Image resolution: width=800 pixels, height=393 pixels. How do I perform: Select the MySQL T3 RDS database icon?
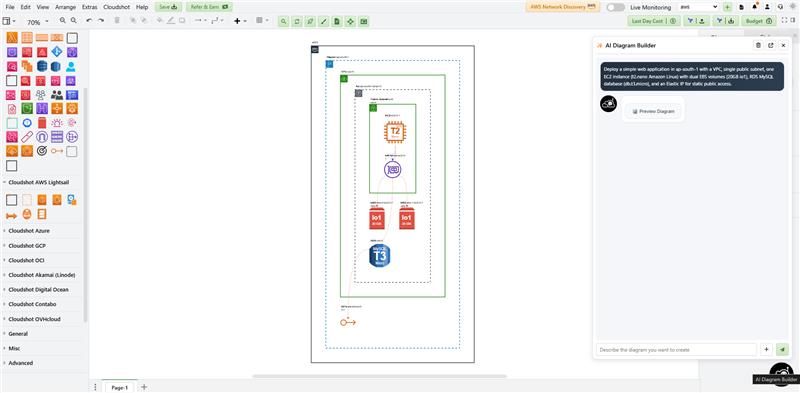380,256
